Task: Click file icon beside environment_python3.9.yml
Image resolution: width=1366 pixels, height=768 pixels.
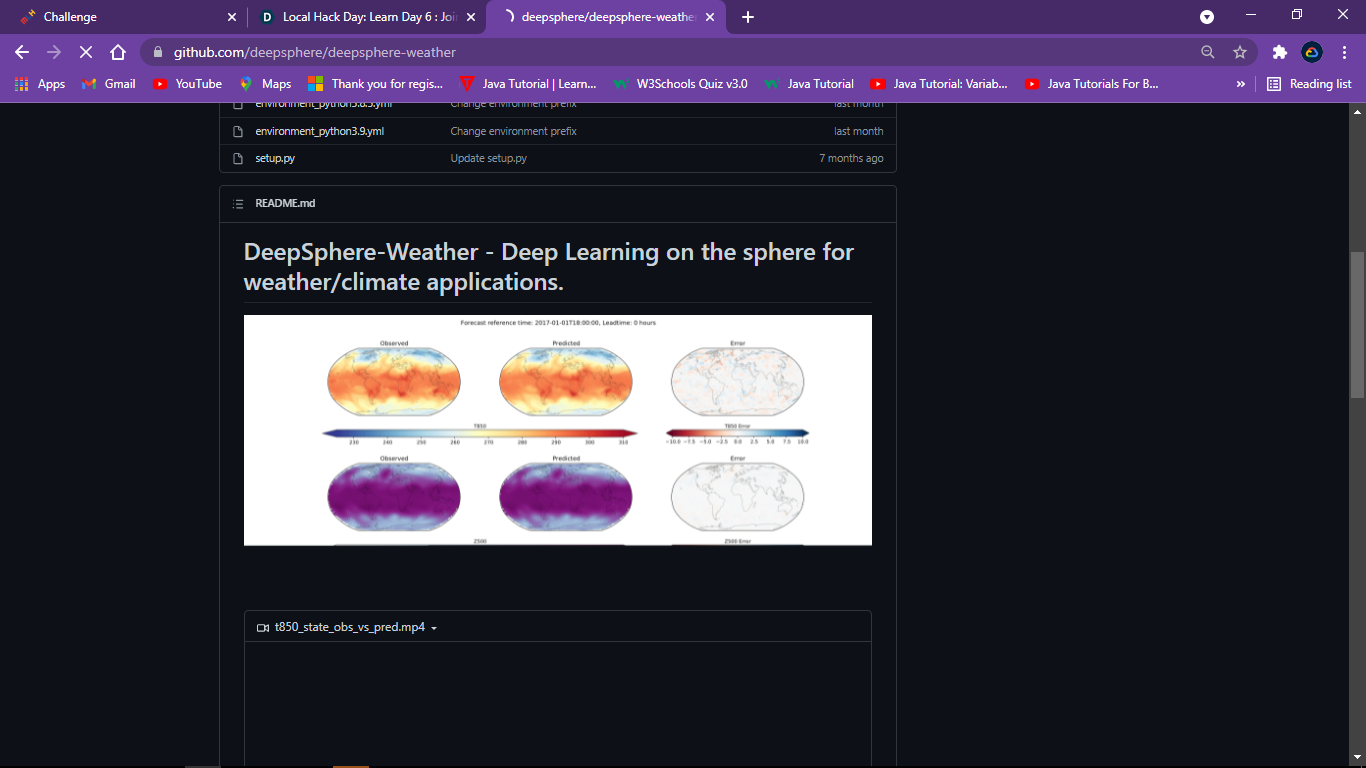Action: coord(238,131)
